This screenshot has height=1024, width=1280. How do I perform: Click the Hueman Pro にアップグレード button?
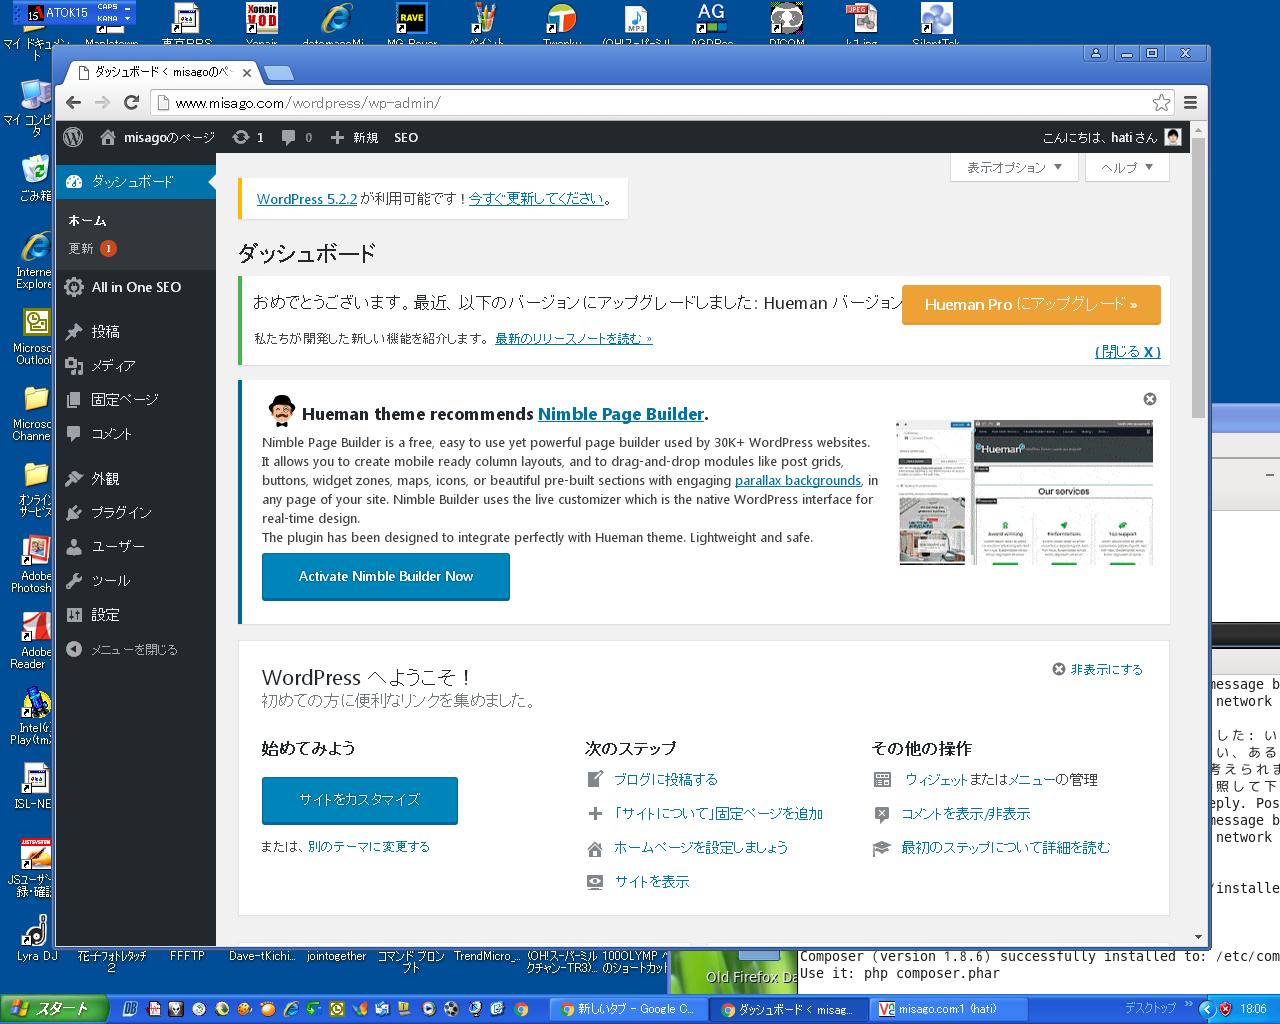1031,304
